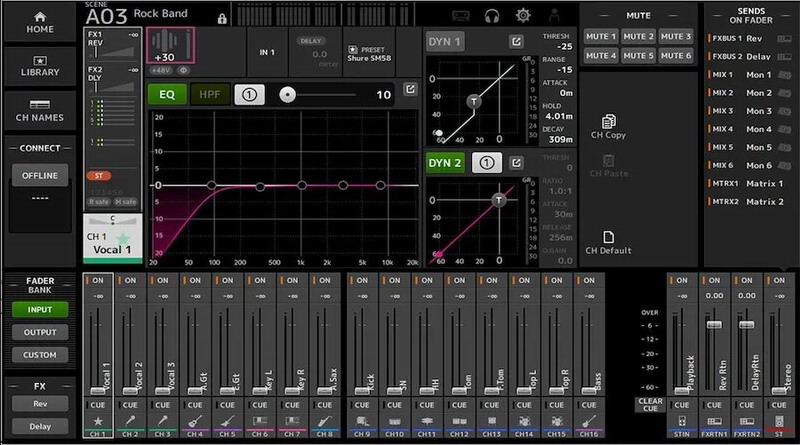Image resolution: width=800 pixels, height=445 pixels.
Task: Open the LIBRARY panel
Action: (40, 66)
